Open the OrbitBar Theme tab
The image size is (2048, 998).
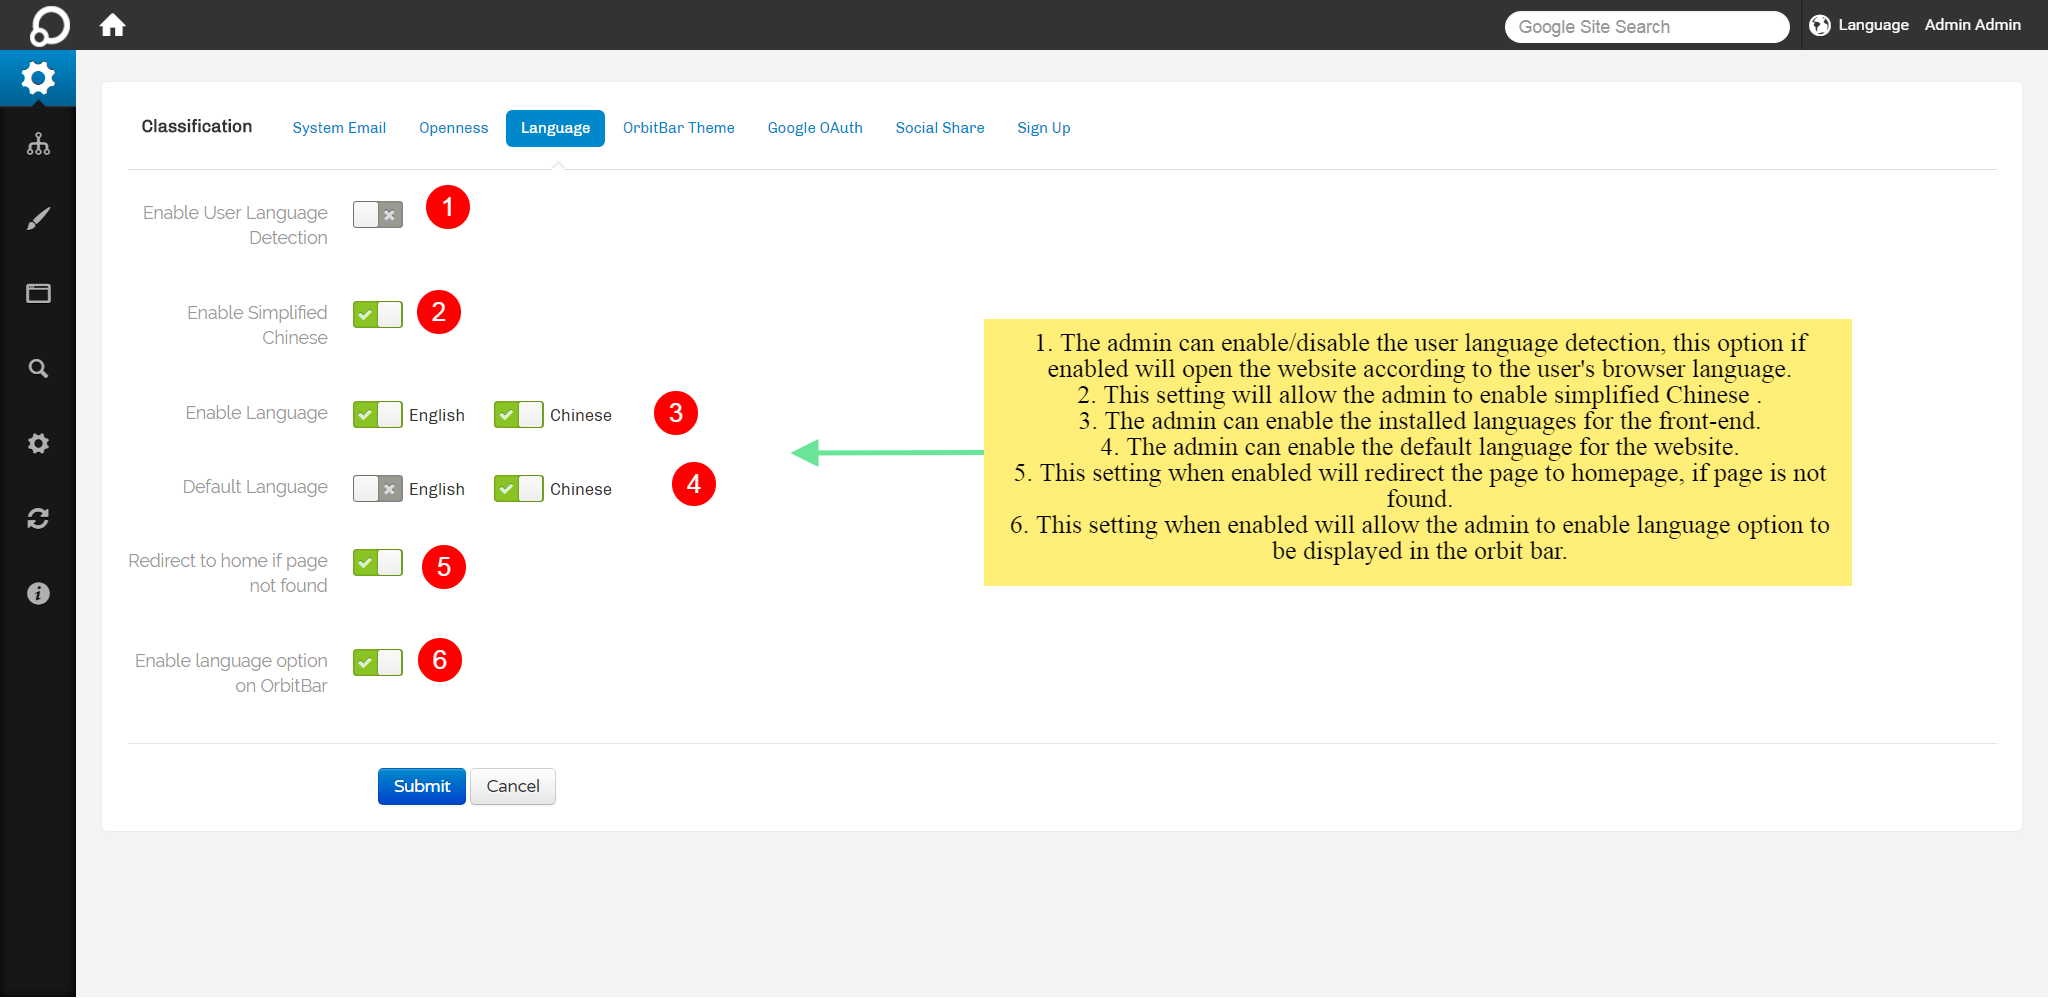(x=678, y=128)
